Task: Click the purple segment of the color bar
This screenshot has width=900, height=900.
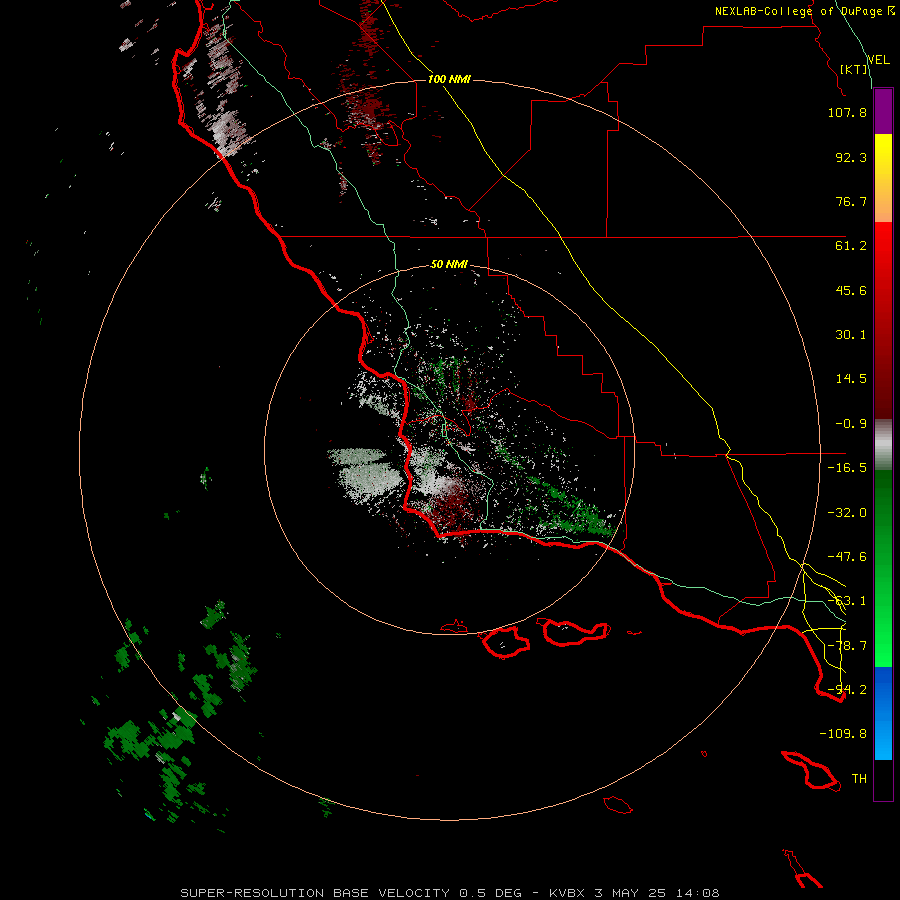Action: pyautogui.click(x=883, y=111)
